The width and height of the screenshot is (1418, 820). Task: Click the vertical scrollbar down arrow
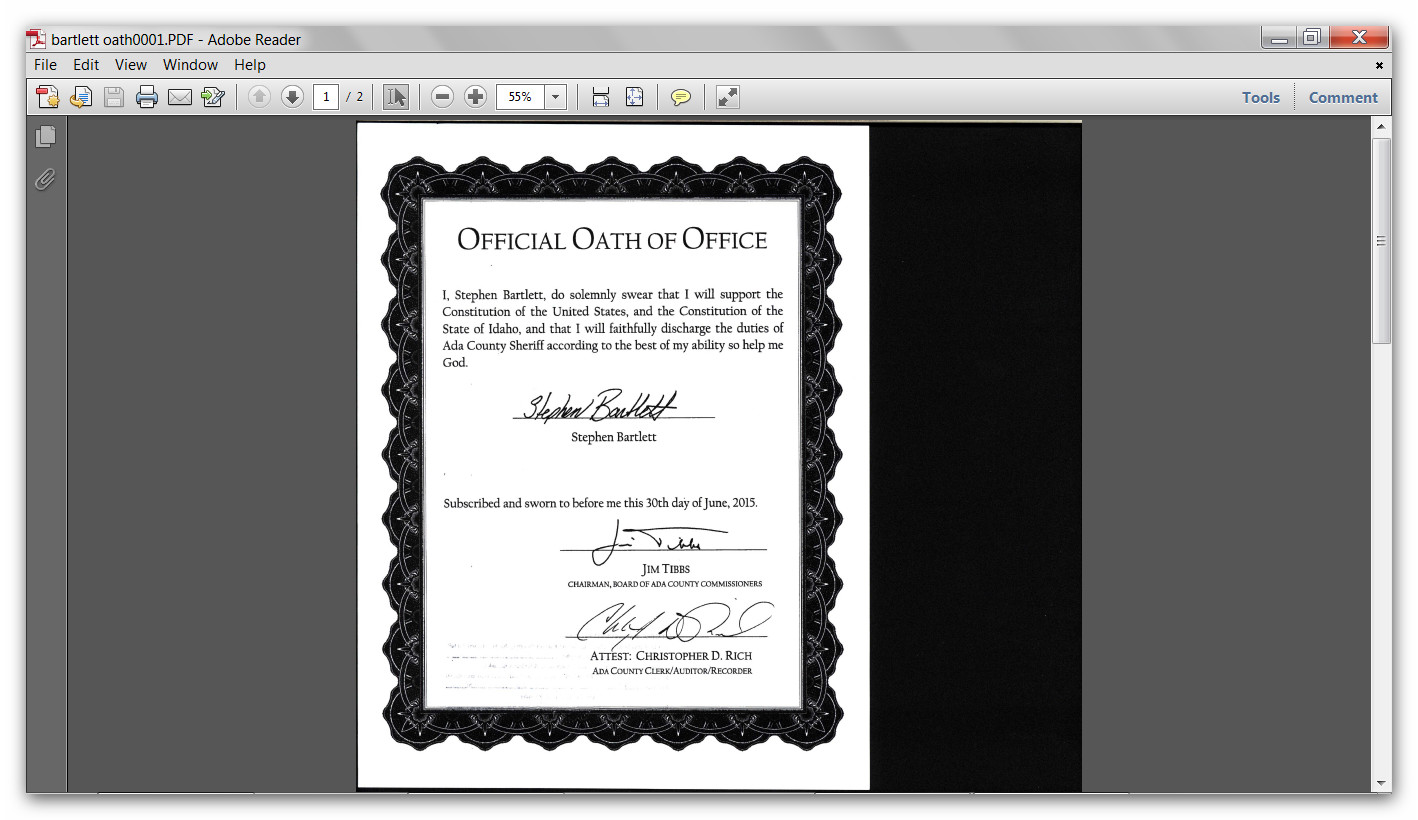coord(1381,783)
